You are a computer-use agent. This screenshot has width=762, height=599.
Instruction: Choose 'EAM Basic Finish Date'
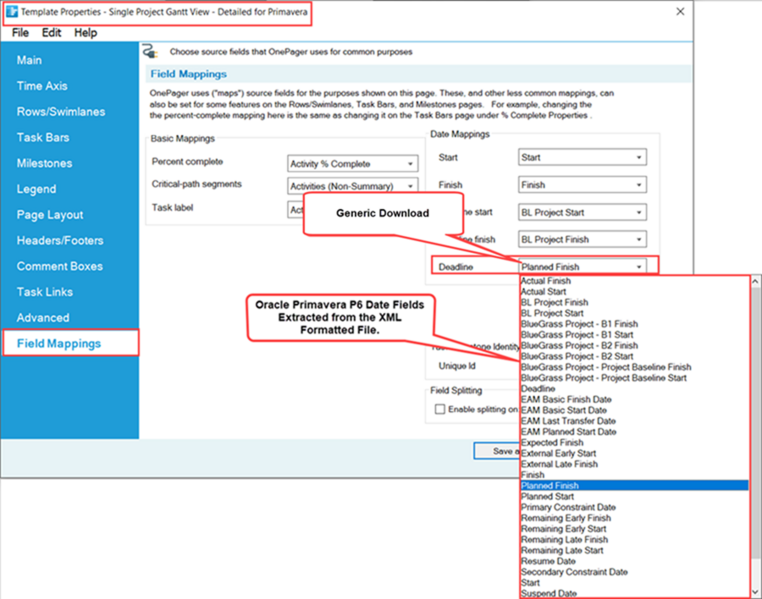point(634,399)
